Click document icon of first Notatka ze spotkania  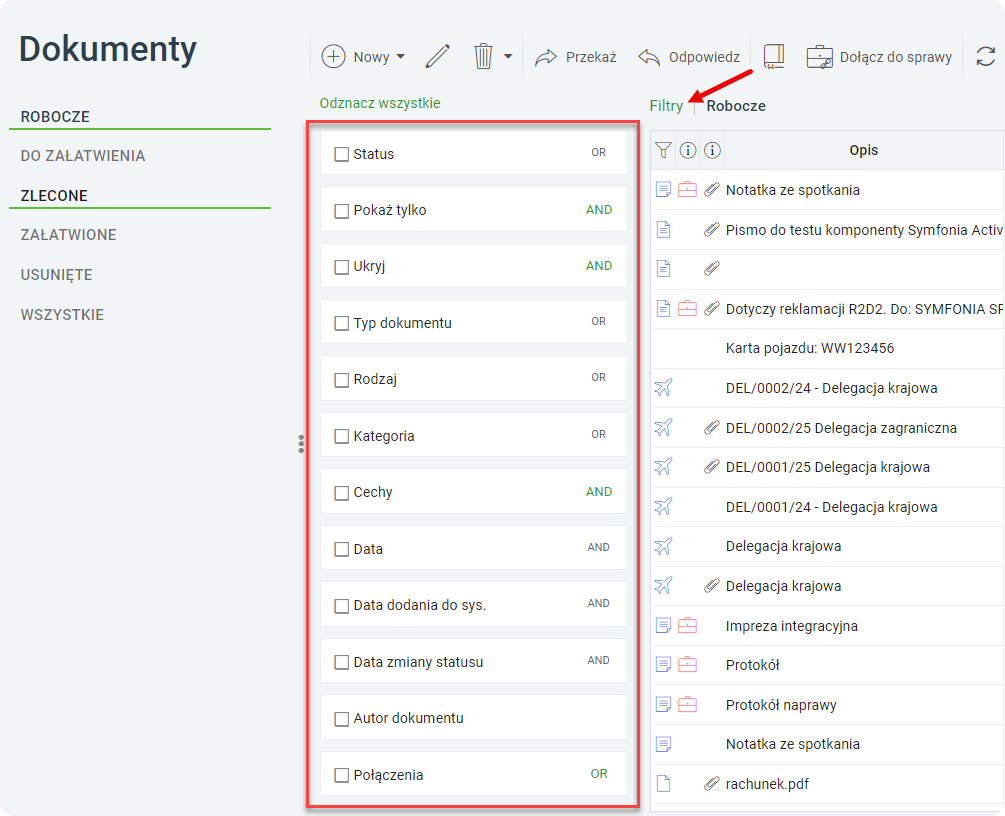pyautogui.click(x=663, y=190)
